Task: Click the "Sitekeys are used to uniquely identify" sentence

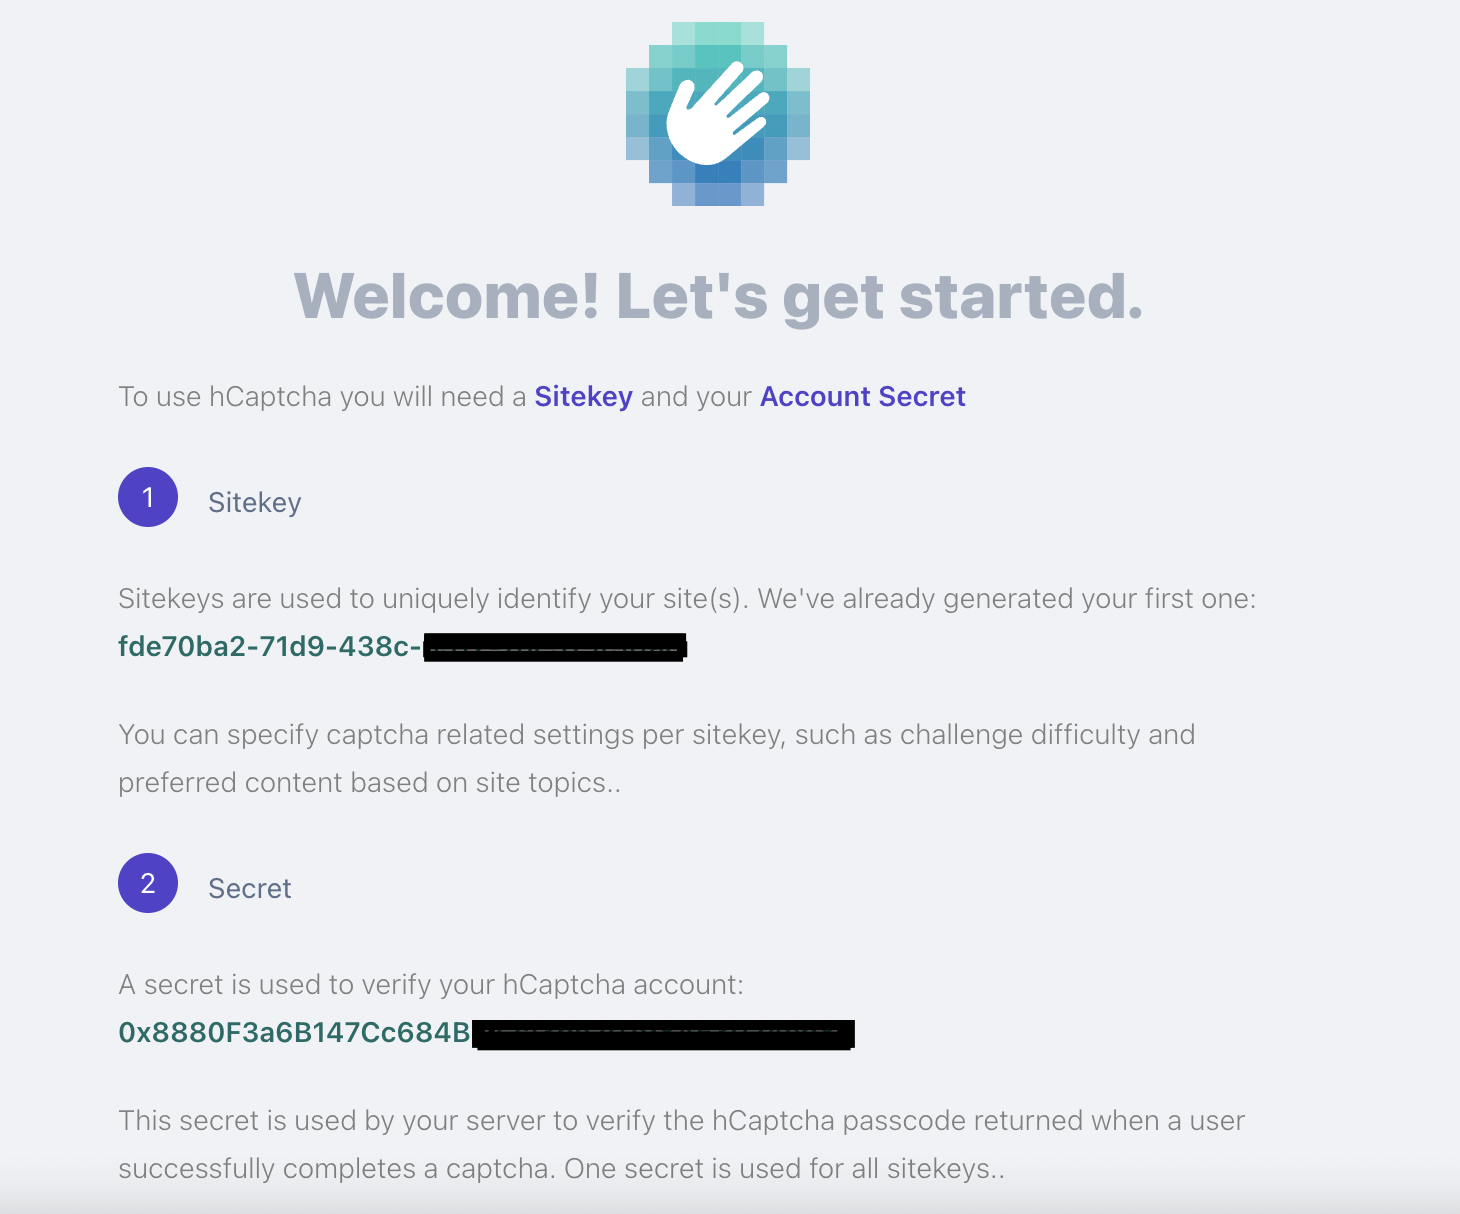Action: (686, 599)
